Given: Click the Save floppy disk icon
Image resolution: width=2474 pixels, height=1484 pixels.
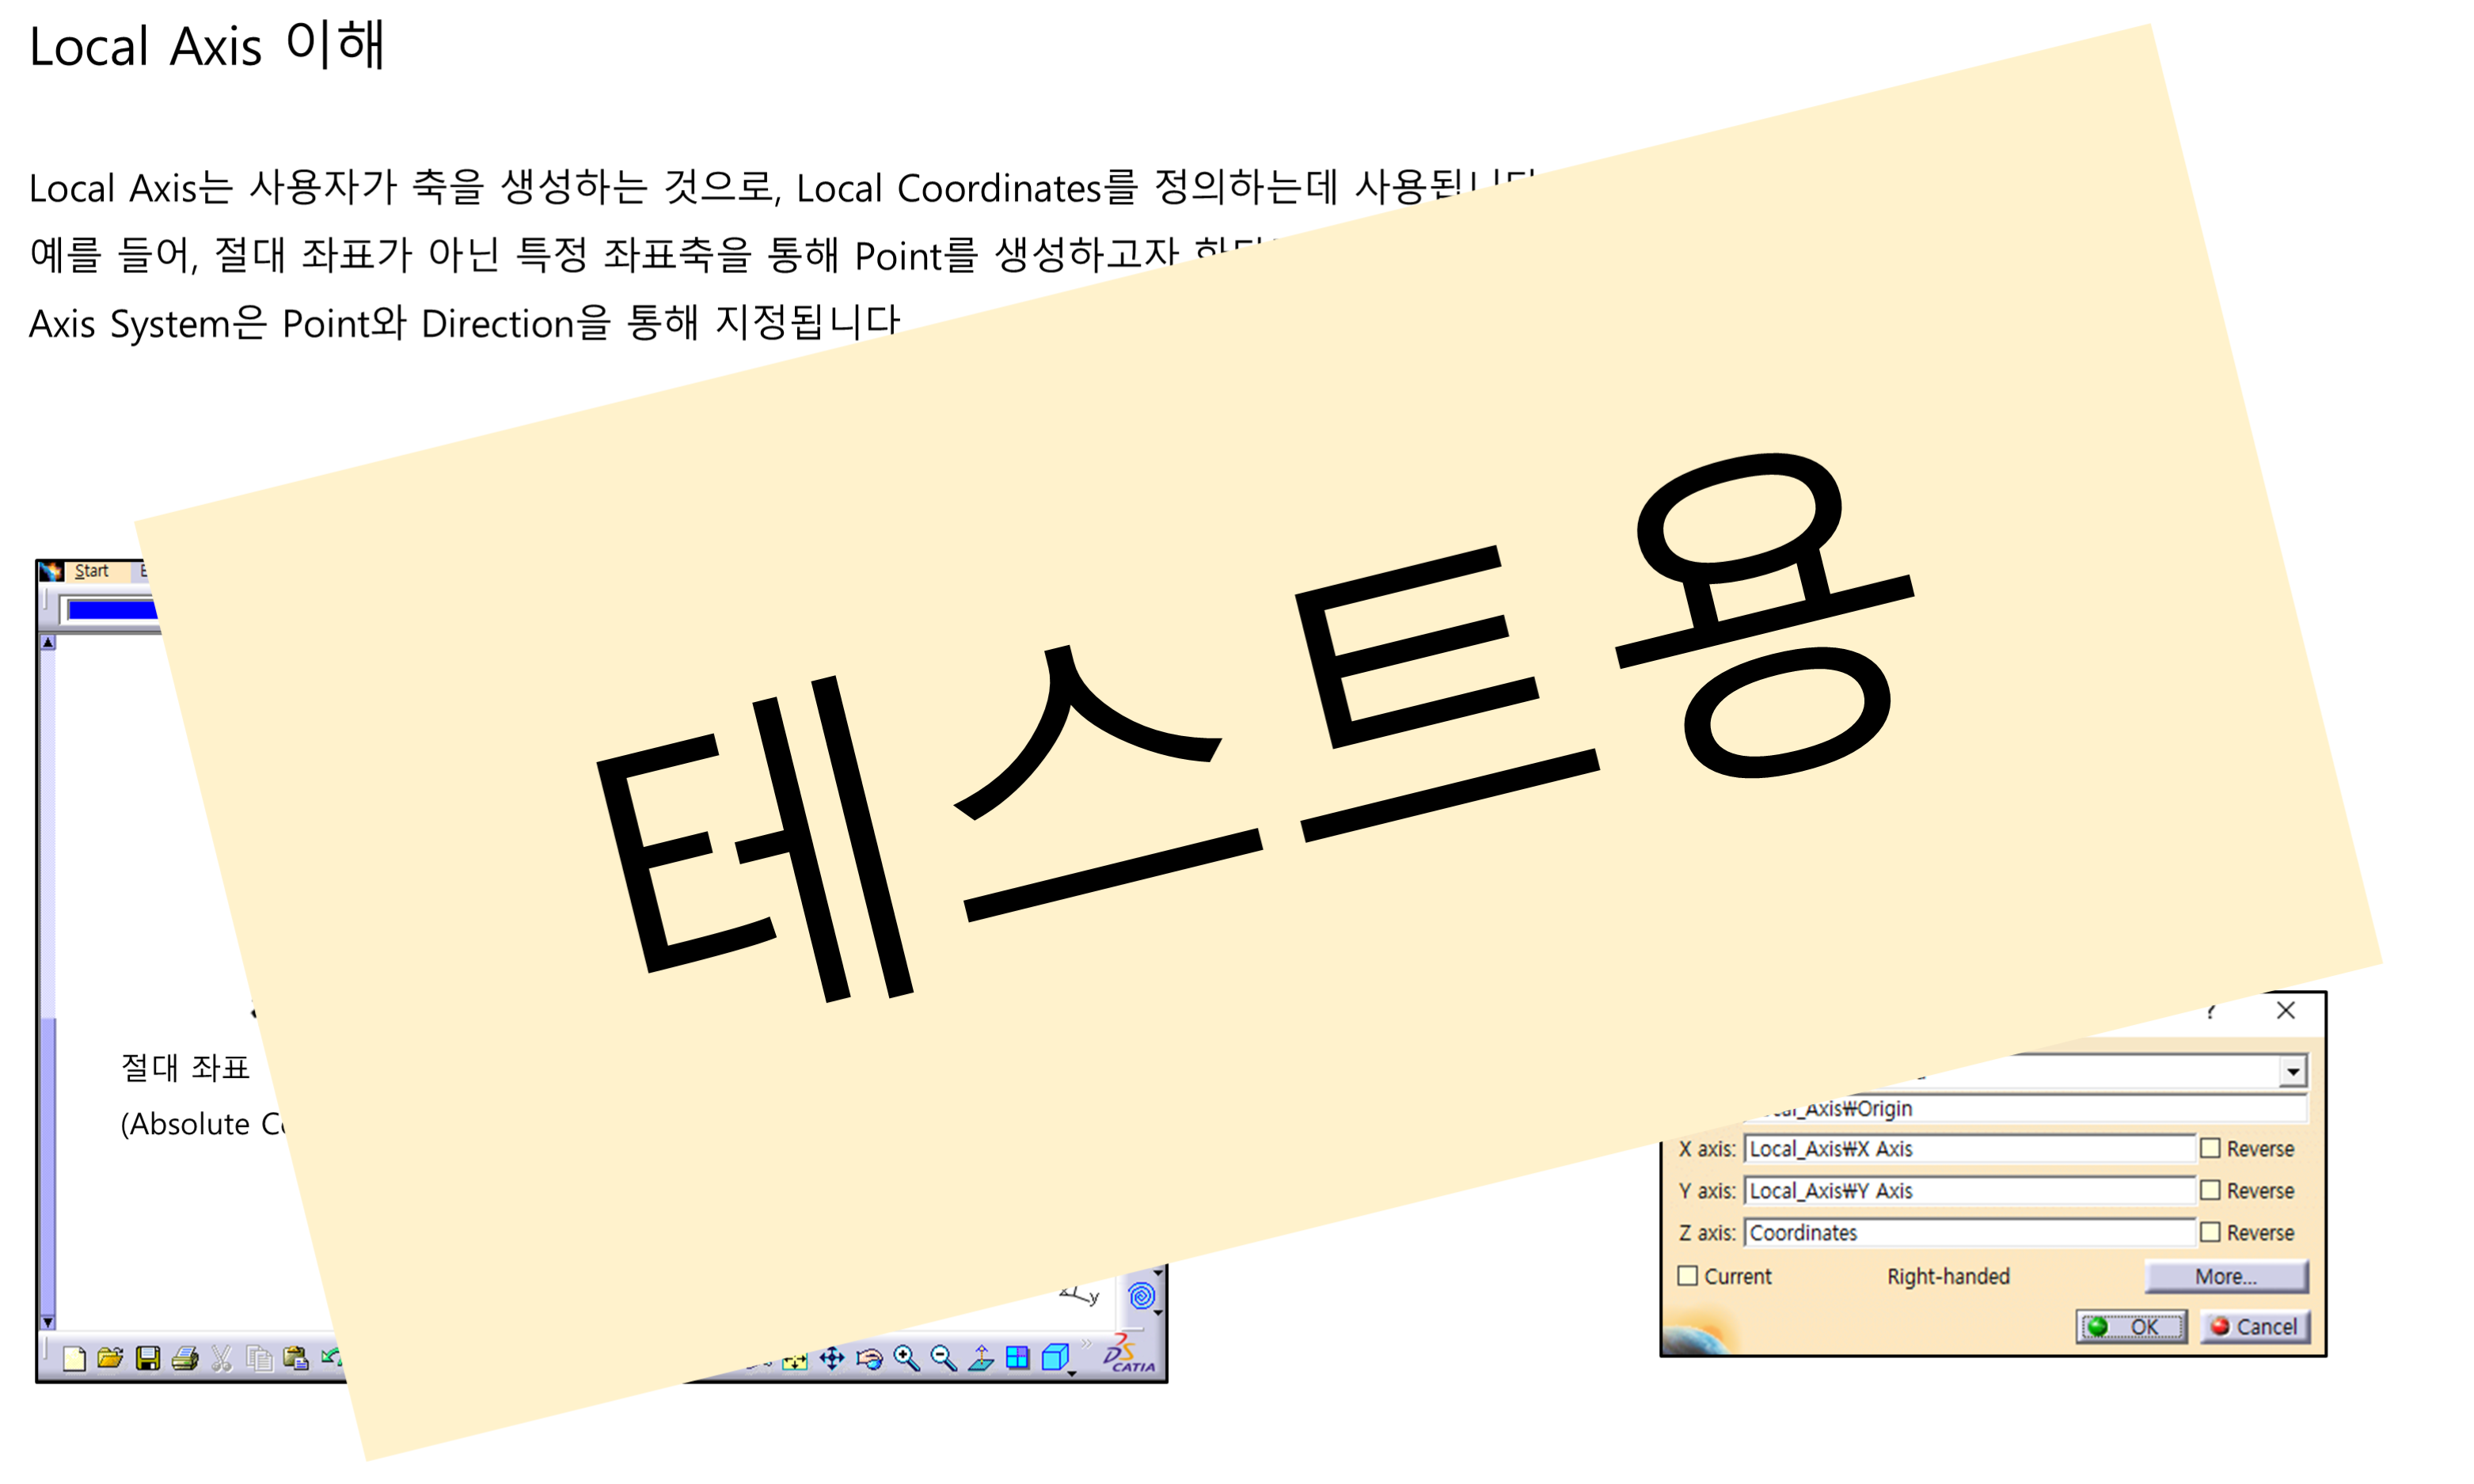Looking at the screenshot, I should click(x=147, y=1358).
